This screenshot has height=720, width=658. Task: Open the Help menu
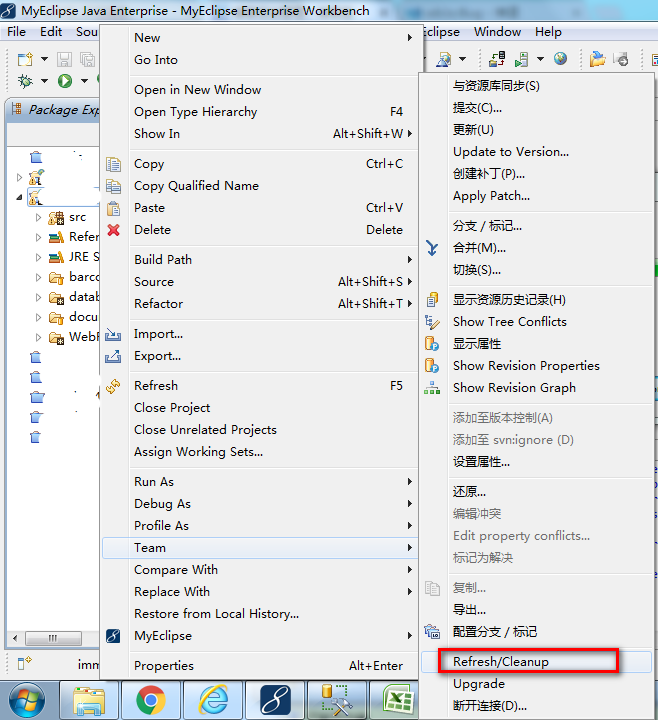[x=548, y=32]
